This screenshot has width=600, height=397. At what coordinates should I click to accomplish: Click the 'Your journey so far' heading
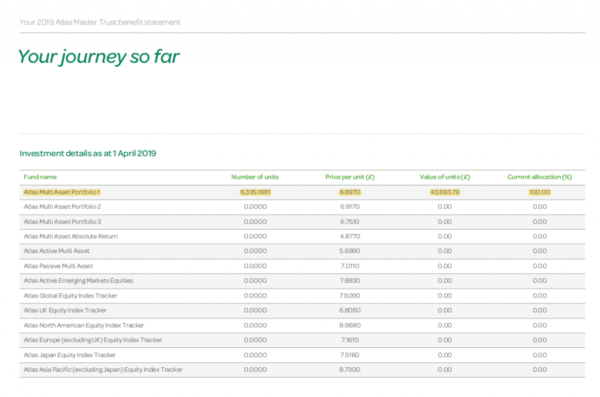coord(98,57)
